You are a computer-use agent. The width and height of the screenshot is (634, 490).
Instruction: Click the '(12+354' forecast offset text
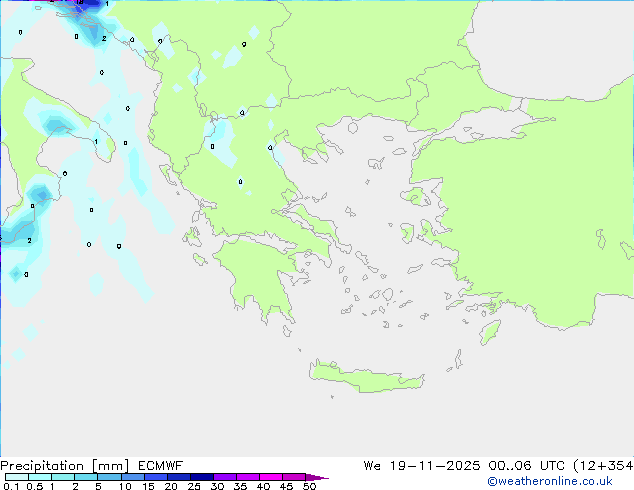pyautogui.click(x=603, y=466)
